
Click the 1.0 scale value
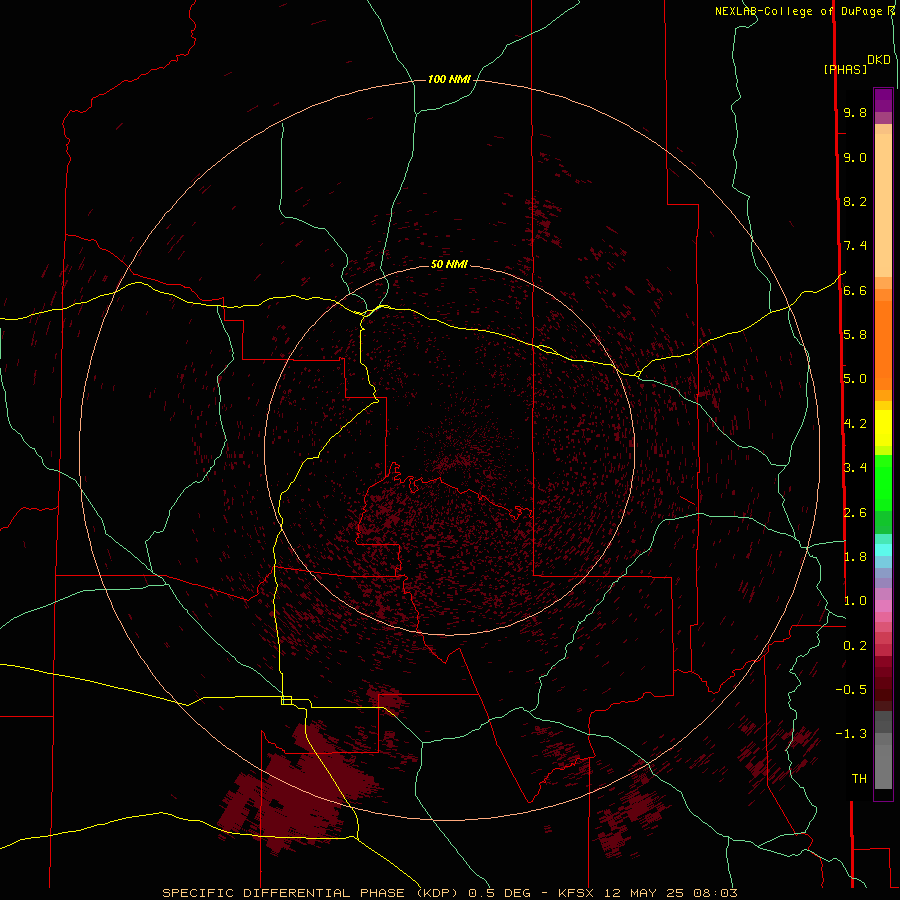[x=855, y=601]
